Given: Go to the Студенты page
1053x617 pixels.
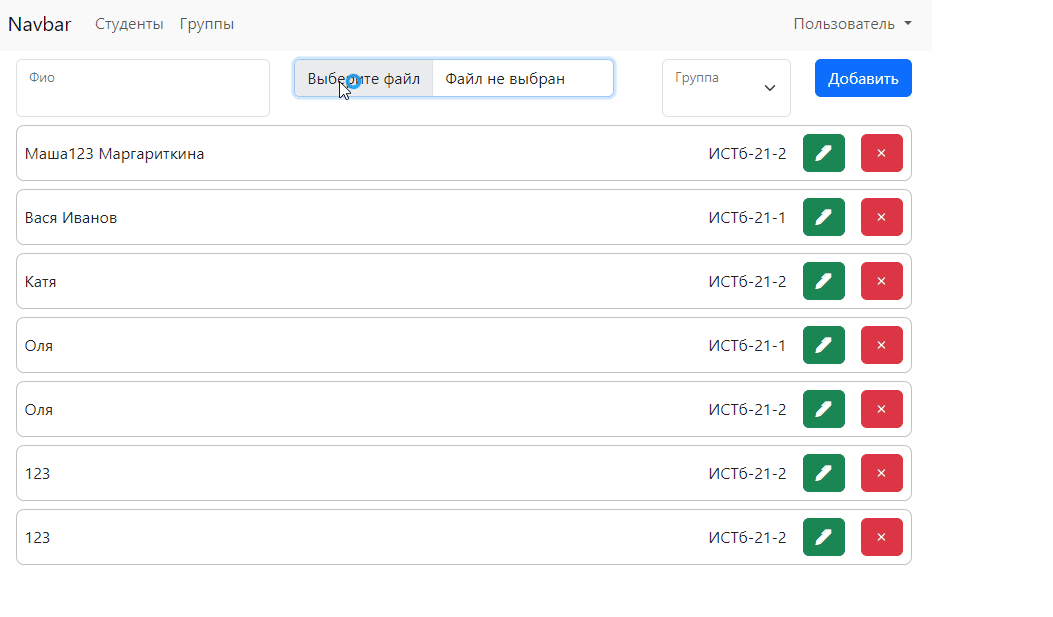Looking at the screenshot, I should (129, 24).
